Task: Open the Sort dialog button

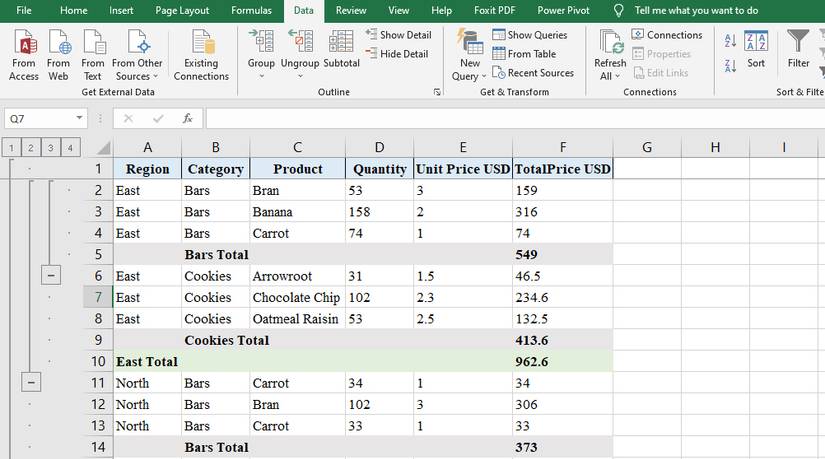Action: [756, 48]
